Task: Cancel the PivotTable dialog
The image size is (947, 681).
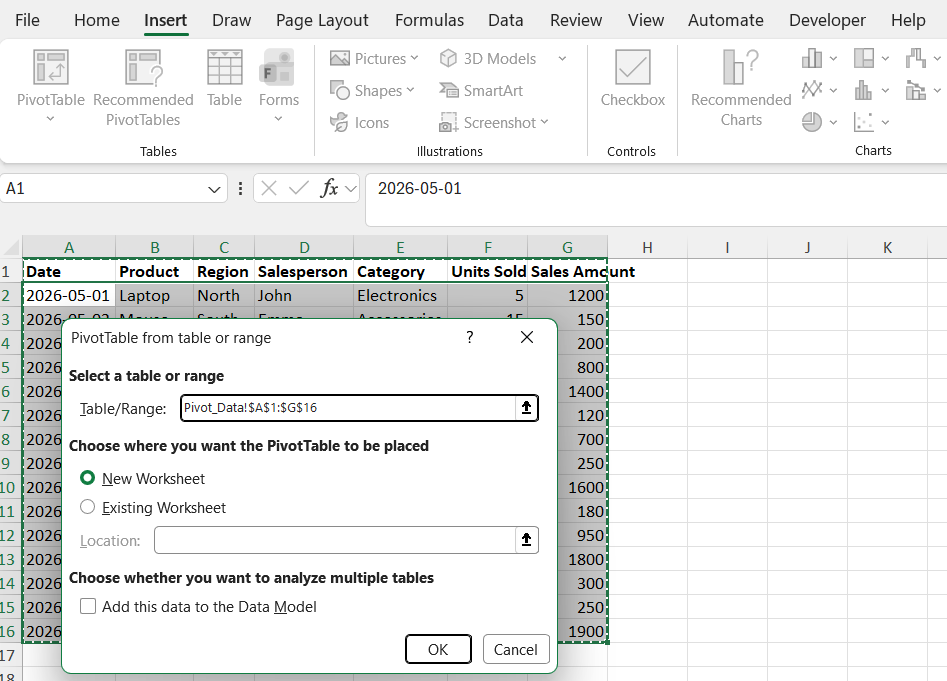Action: (515, 649)
